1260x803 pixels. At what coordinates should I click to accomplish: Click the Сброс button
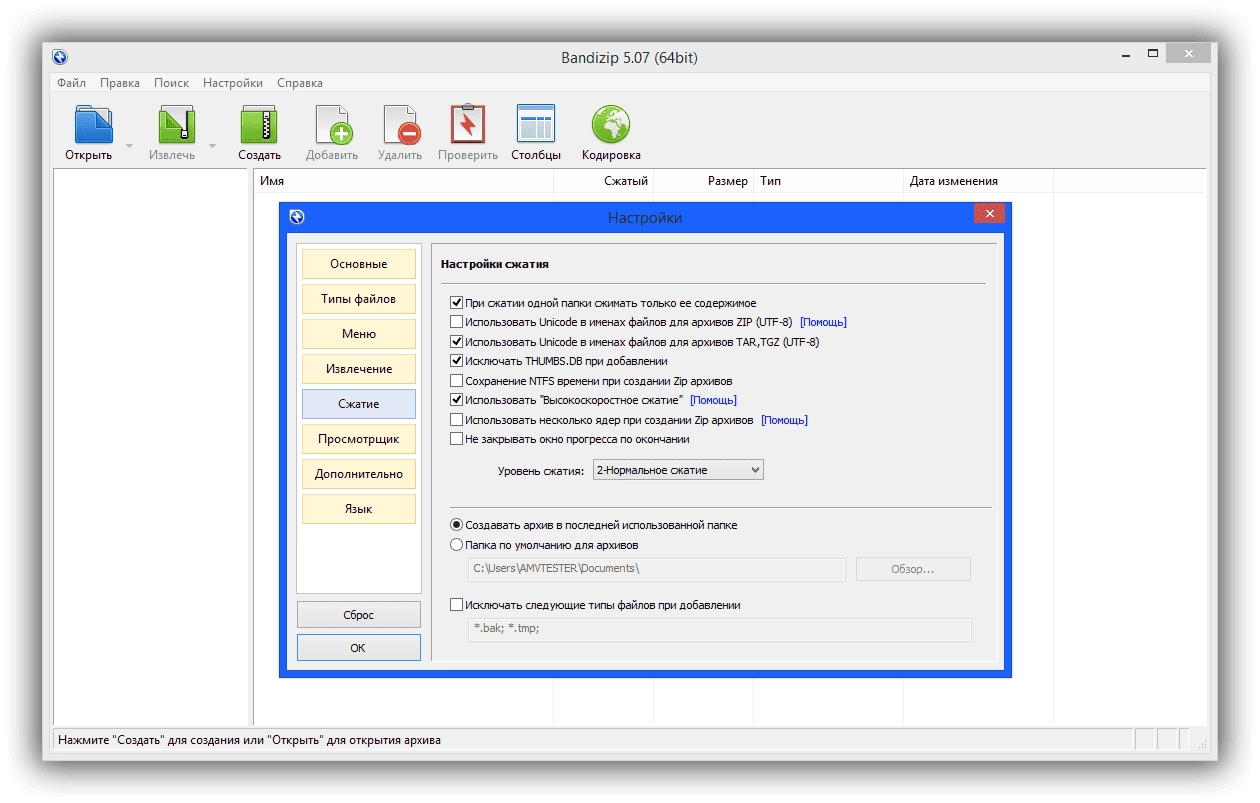(359, 615)
